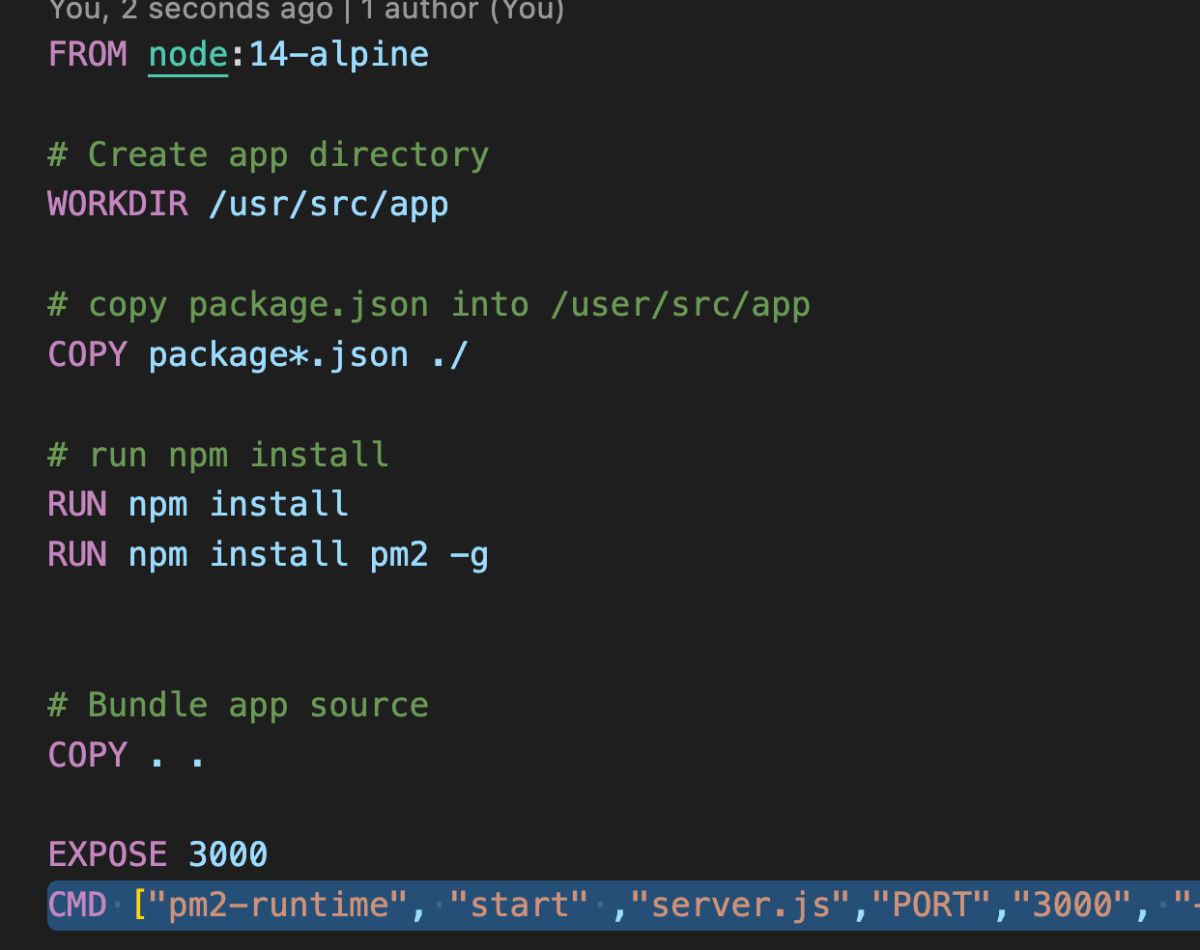Click the '# copy package.json into /user/src/app' comment

tap(429, 305)
